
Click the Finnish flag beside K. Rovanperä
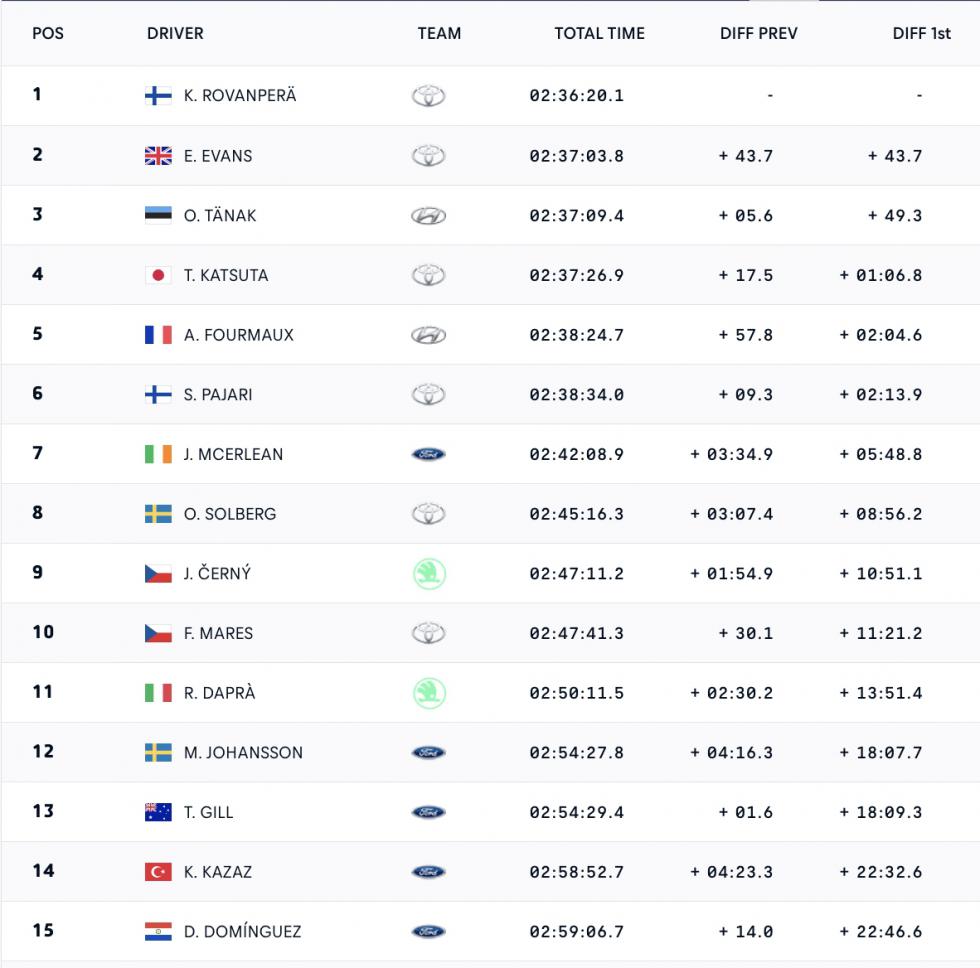pos(158,96)
